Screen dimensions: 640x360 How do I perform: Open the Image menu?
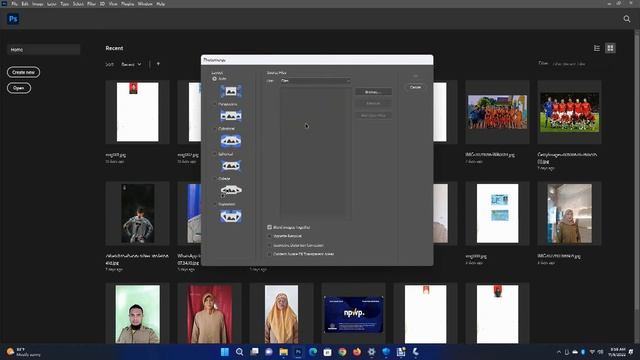tap(38, 4)
